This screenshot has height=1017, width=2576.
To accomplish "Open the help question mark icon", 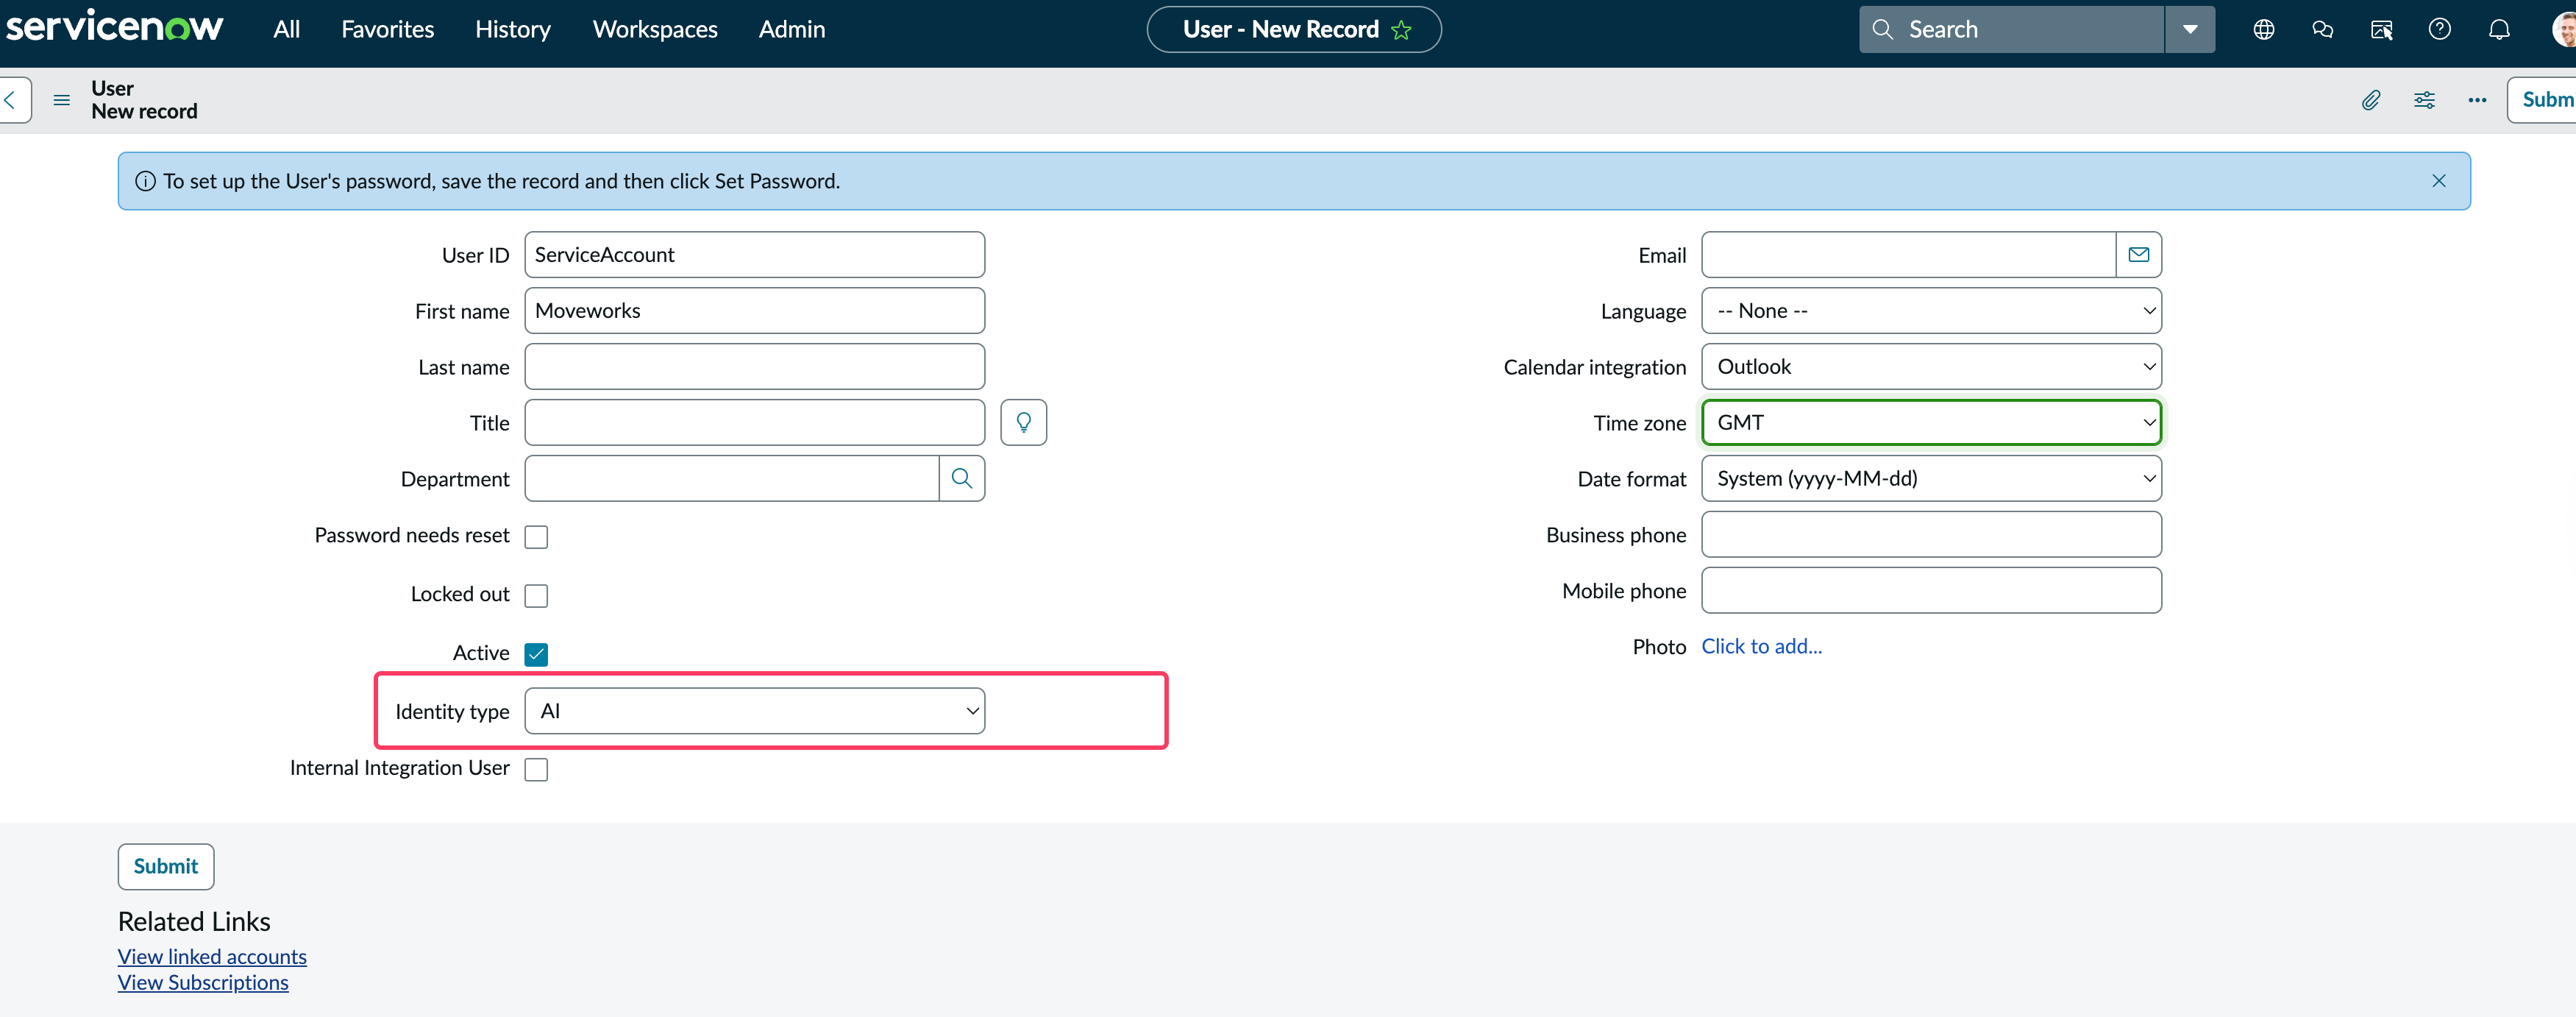I will [x=2440, y=29].
